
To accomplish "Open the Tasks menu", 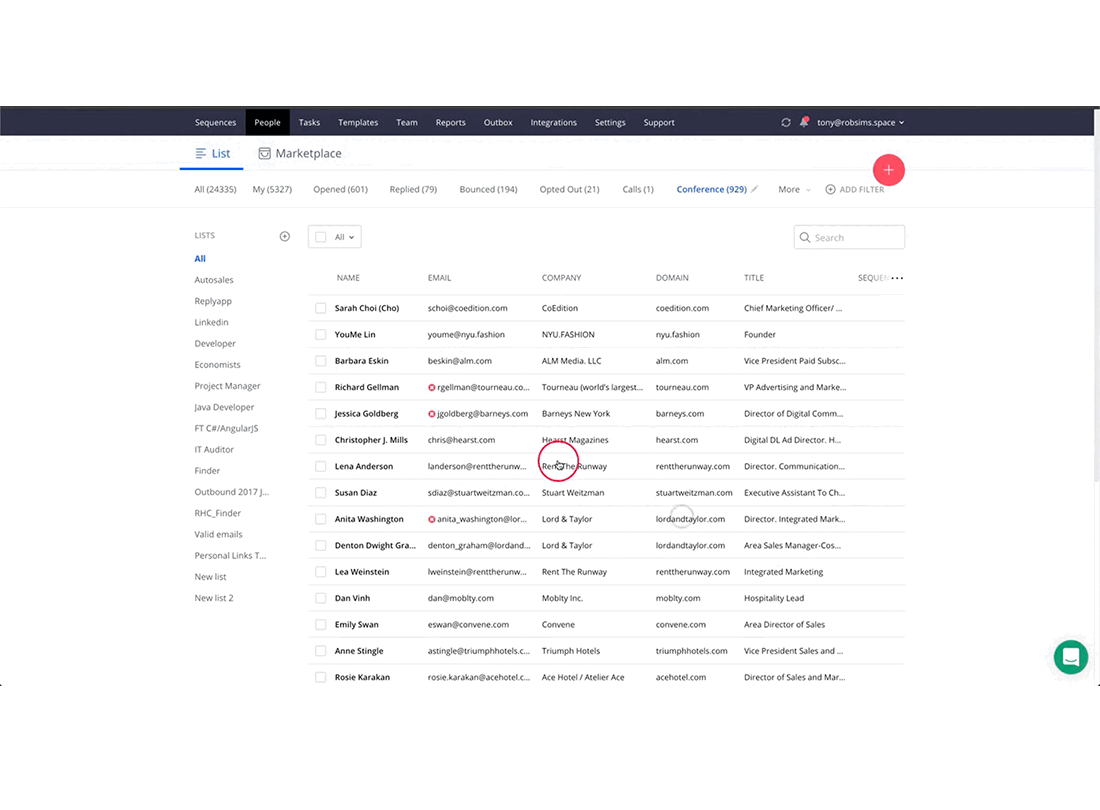I will click(x=309, y=122).
